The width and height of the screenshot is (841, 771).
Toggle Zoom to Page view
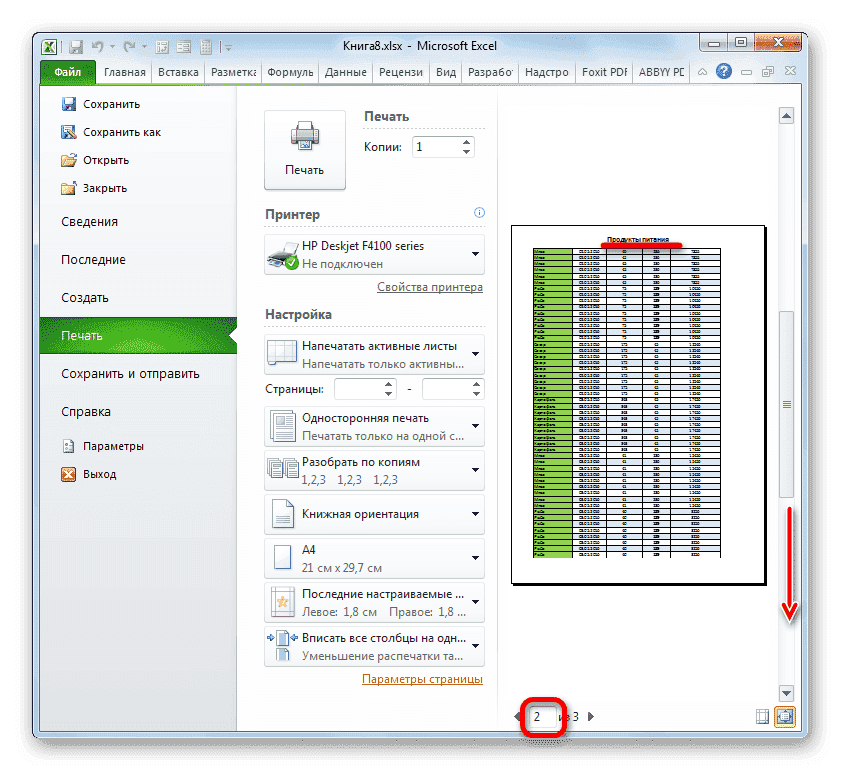tap(784, 717)
